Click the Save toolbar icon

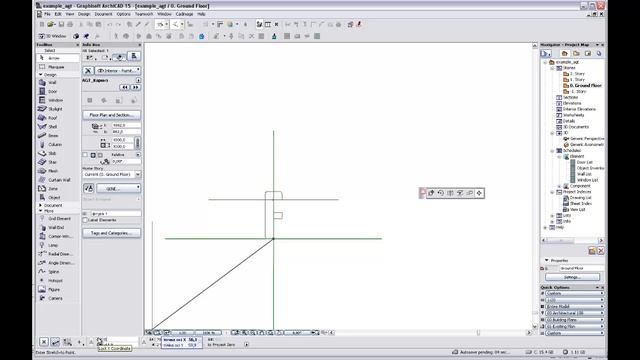[x=61, y=24]
